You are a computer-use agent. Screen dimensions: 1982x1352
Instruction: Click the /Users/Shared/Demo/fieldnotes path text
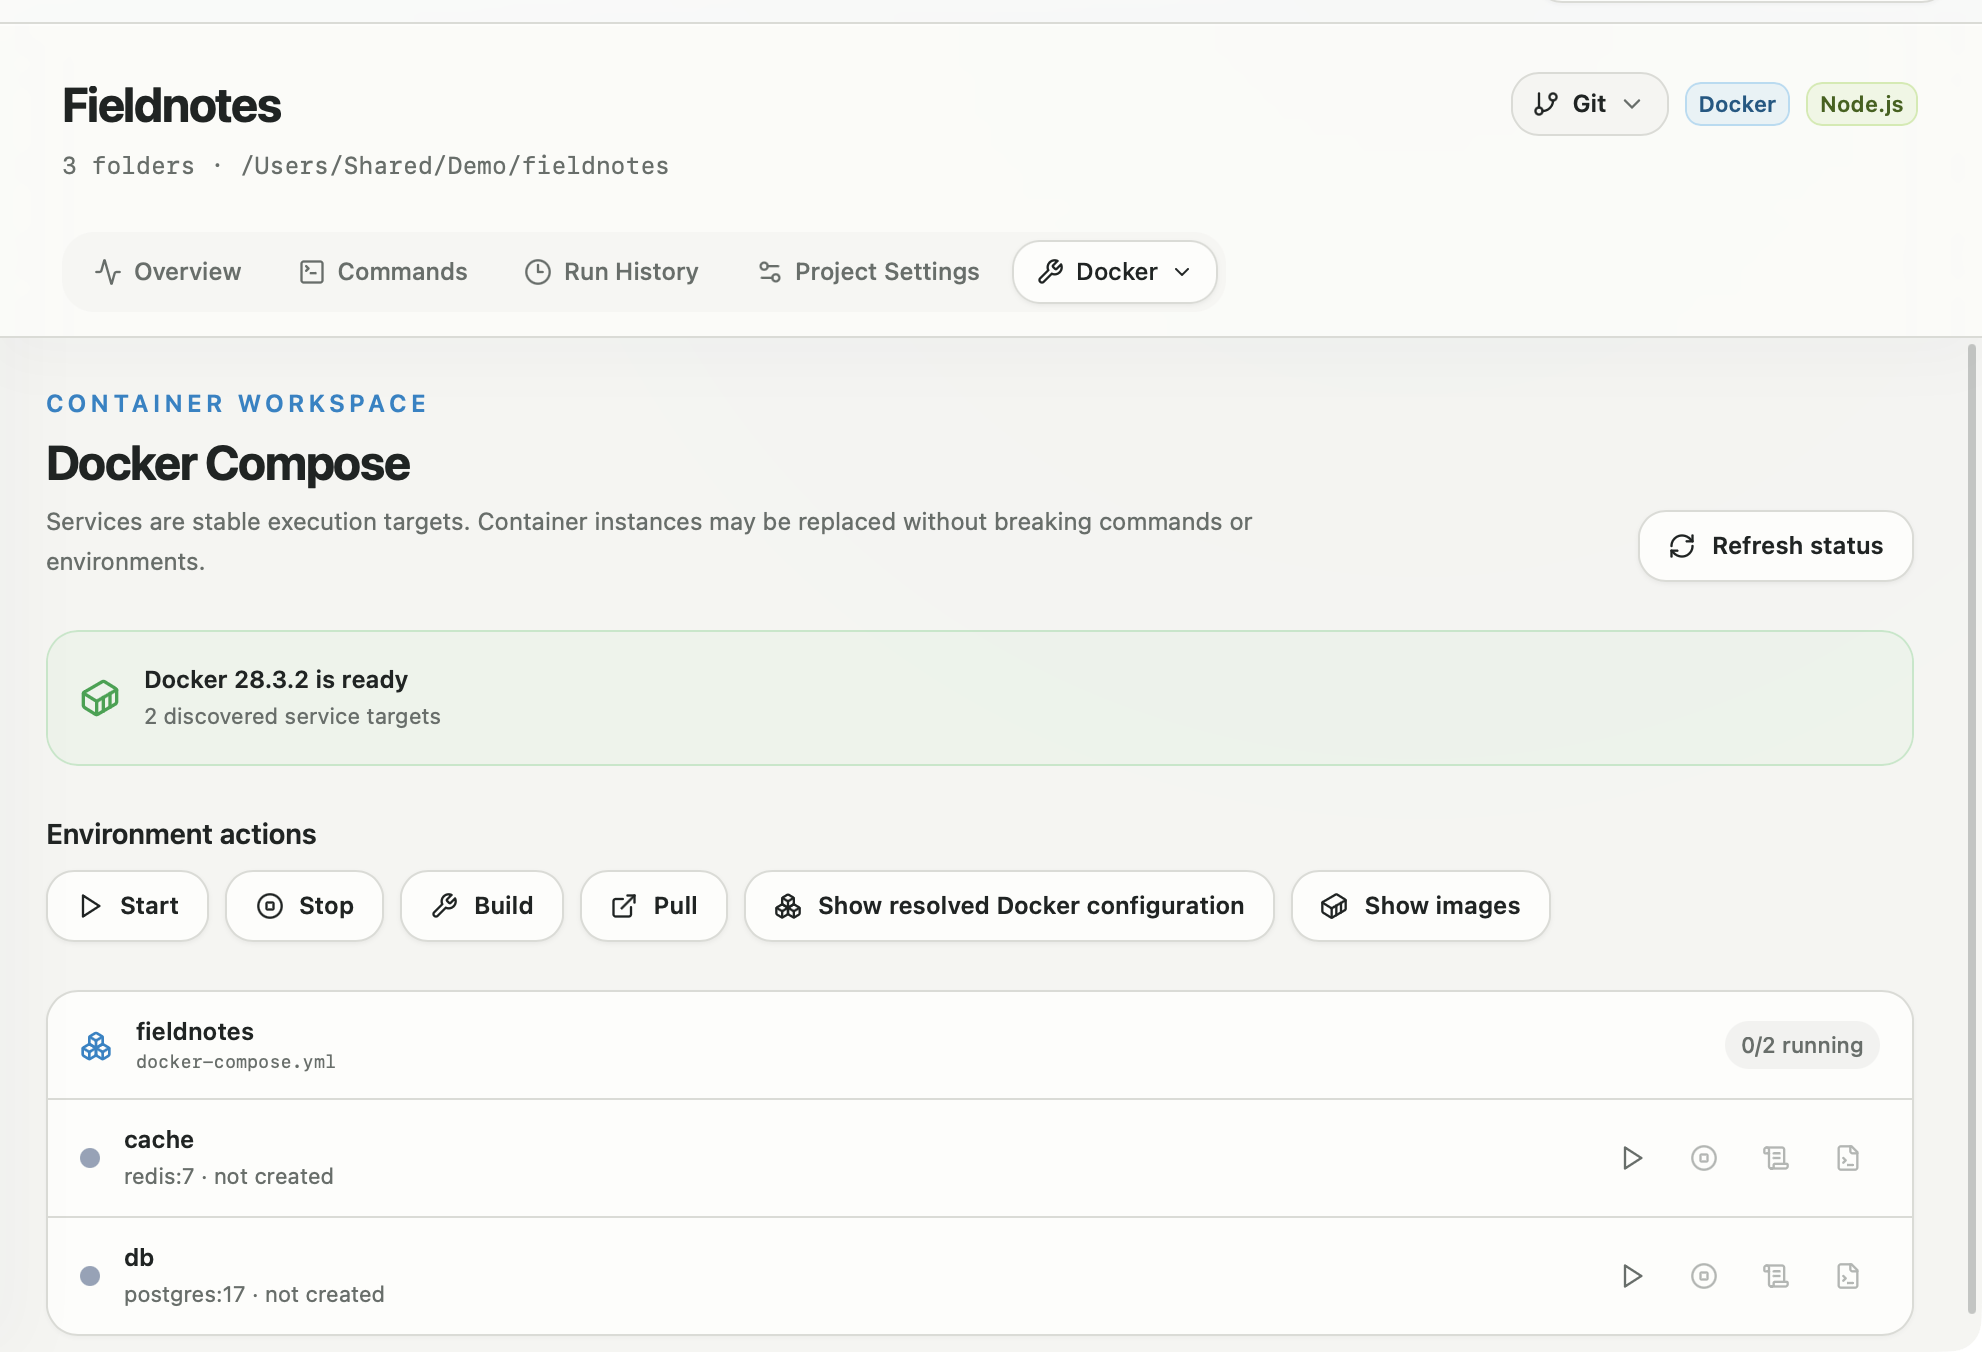pyautogui.click(x=455, y=166)
